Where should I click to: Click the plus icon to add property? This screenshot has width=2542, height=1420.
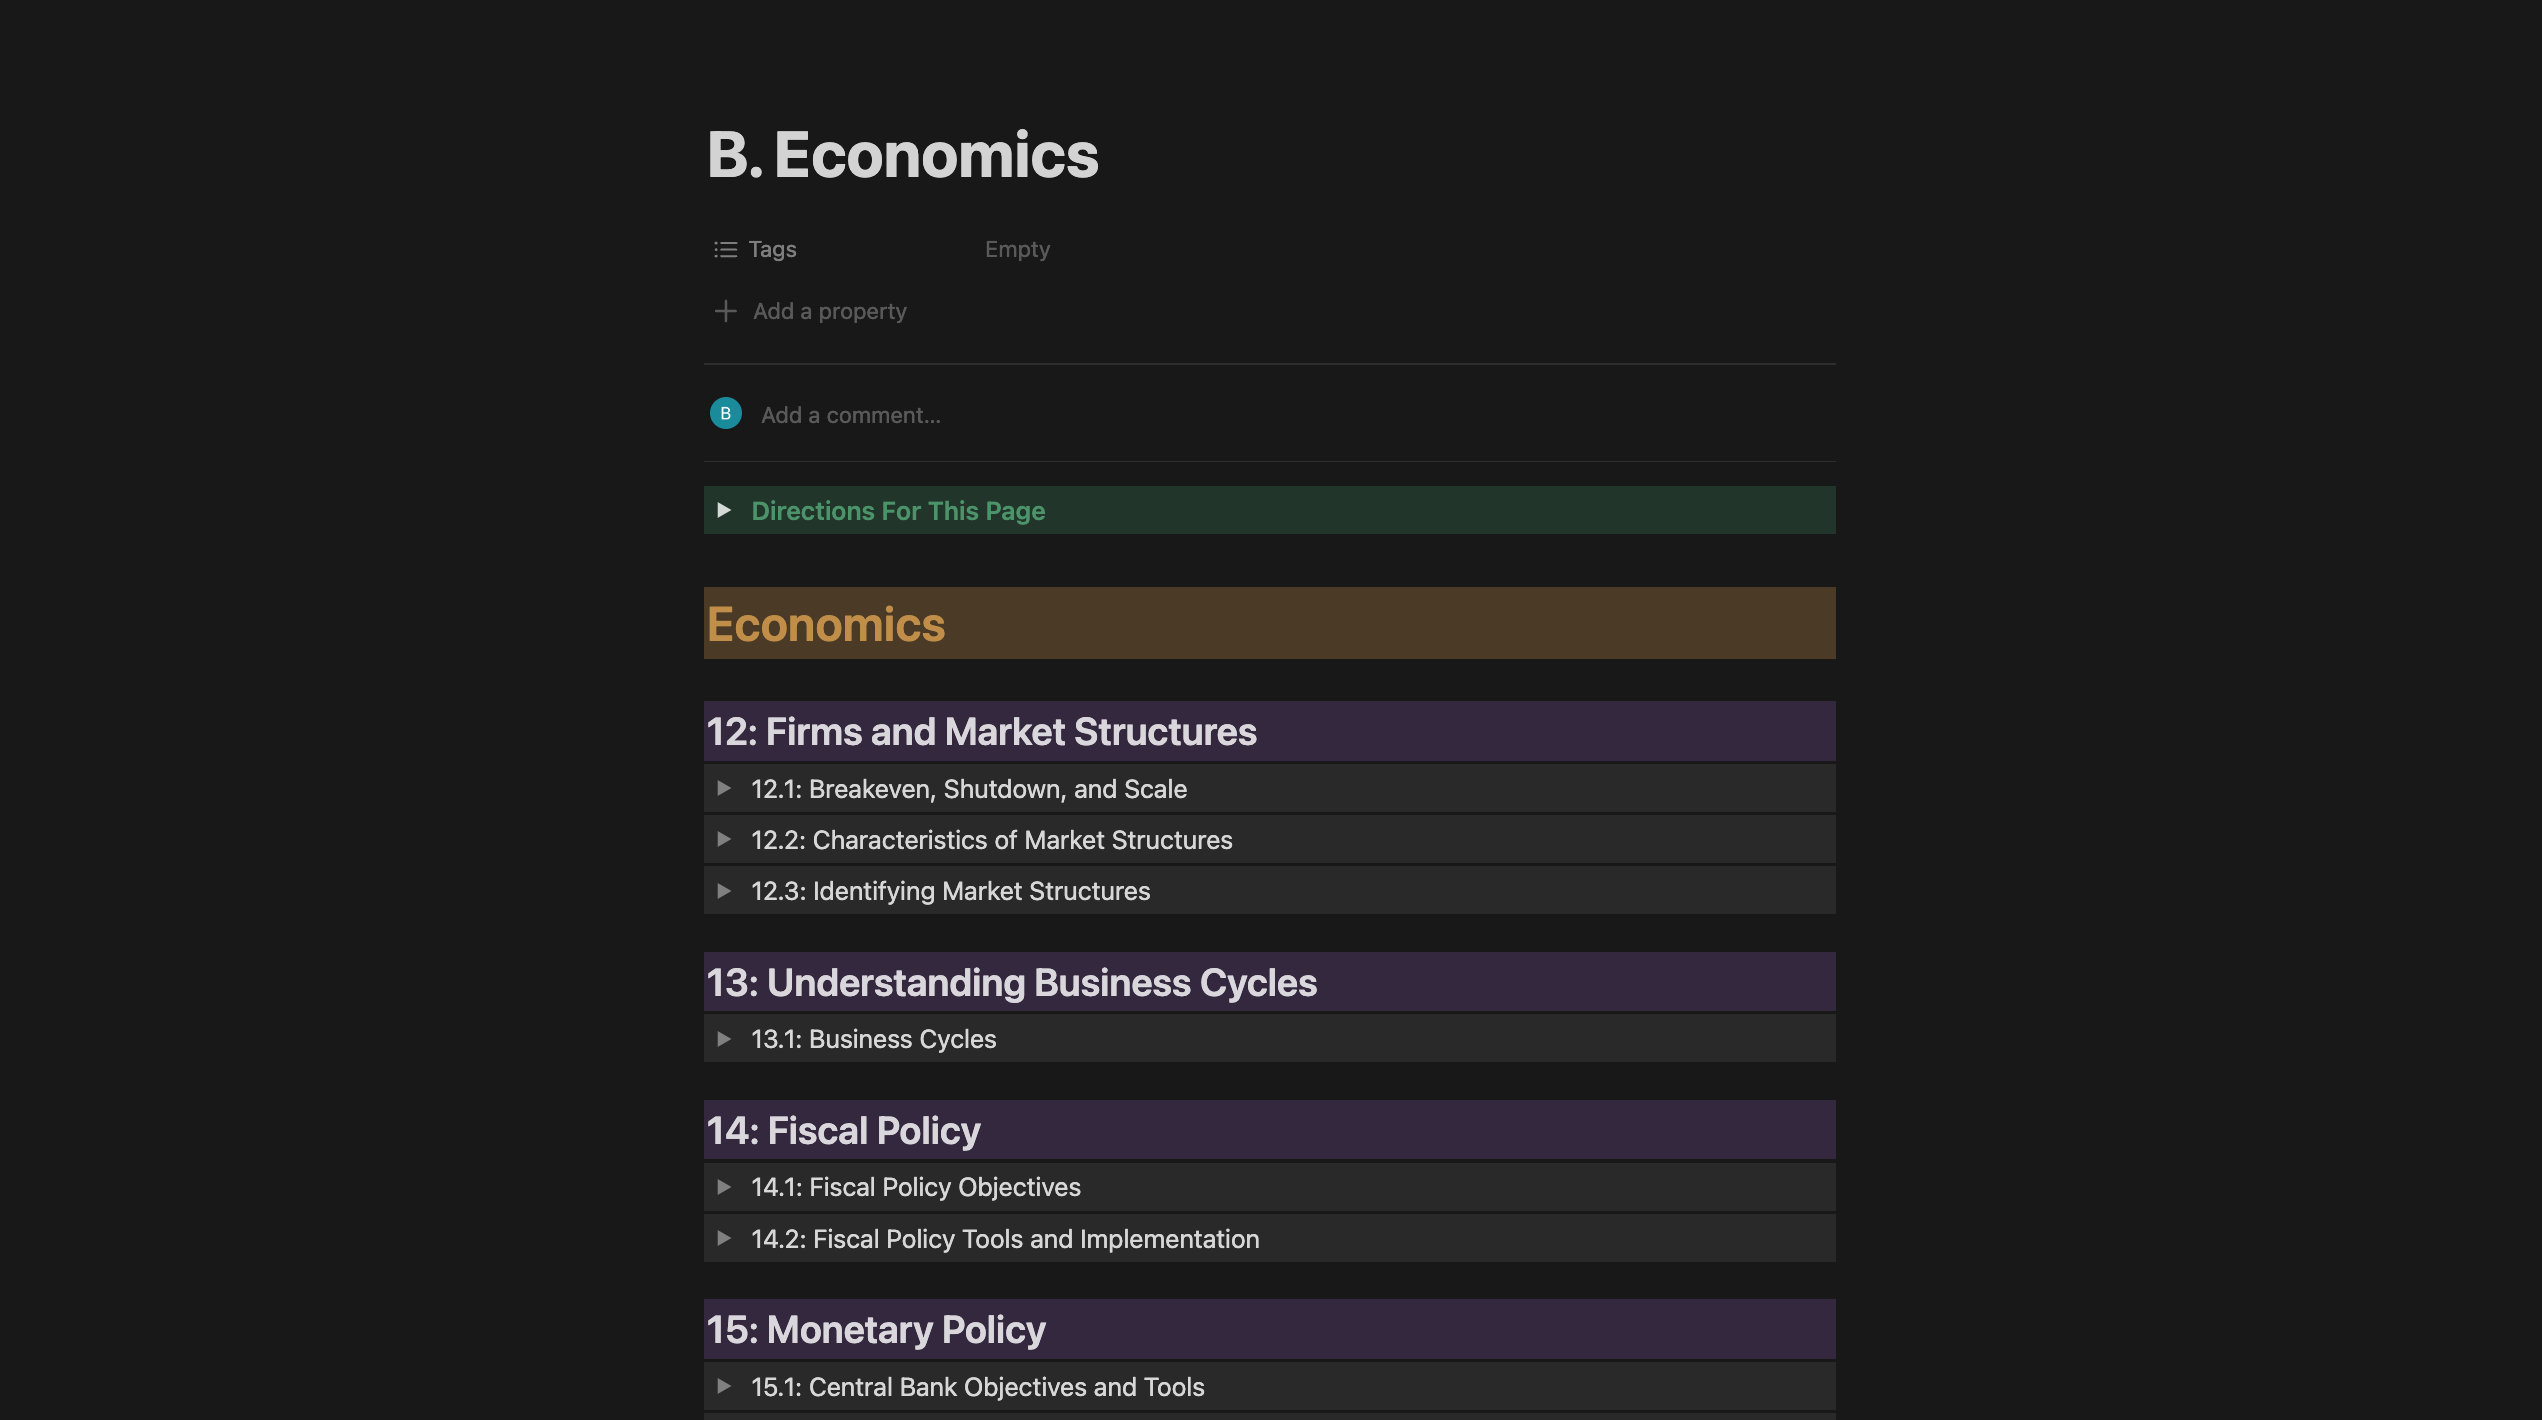(x=725, y=311)
